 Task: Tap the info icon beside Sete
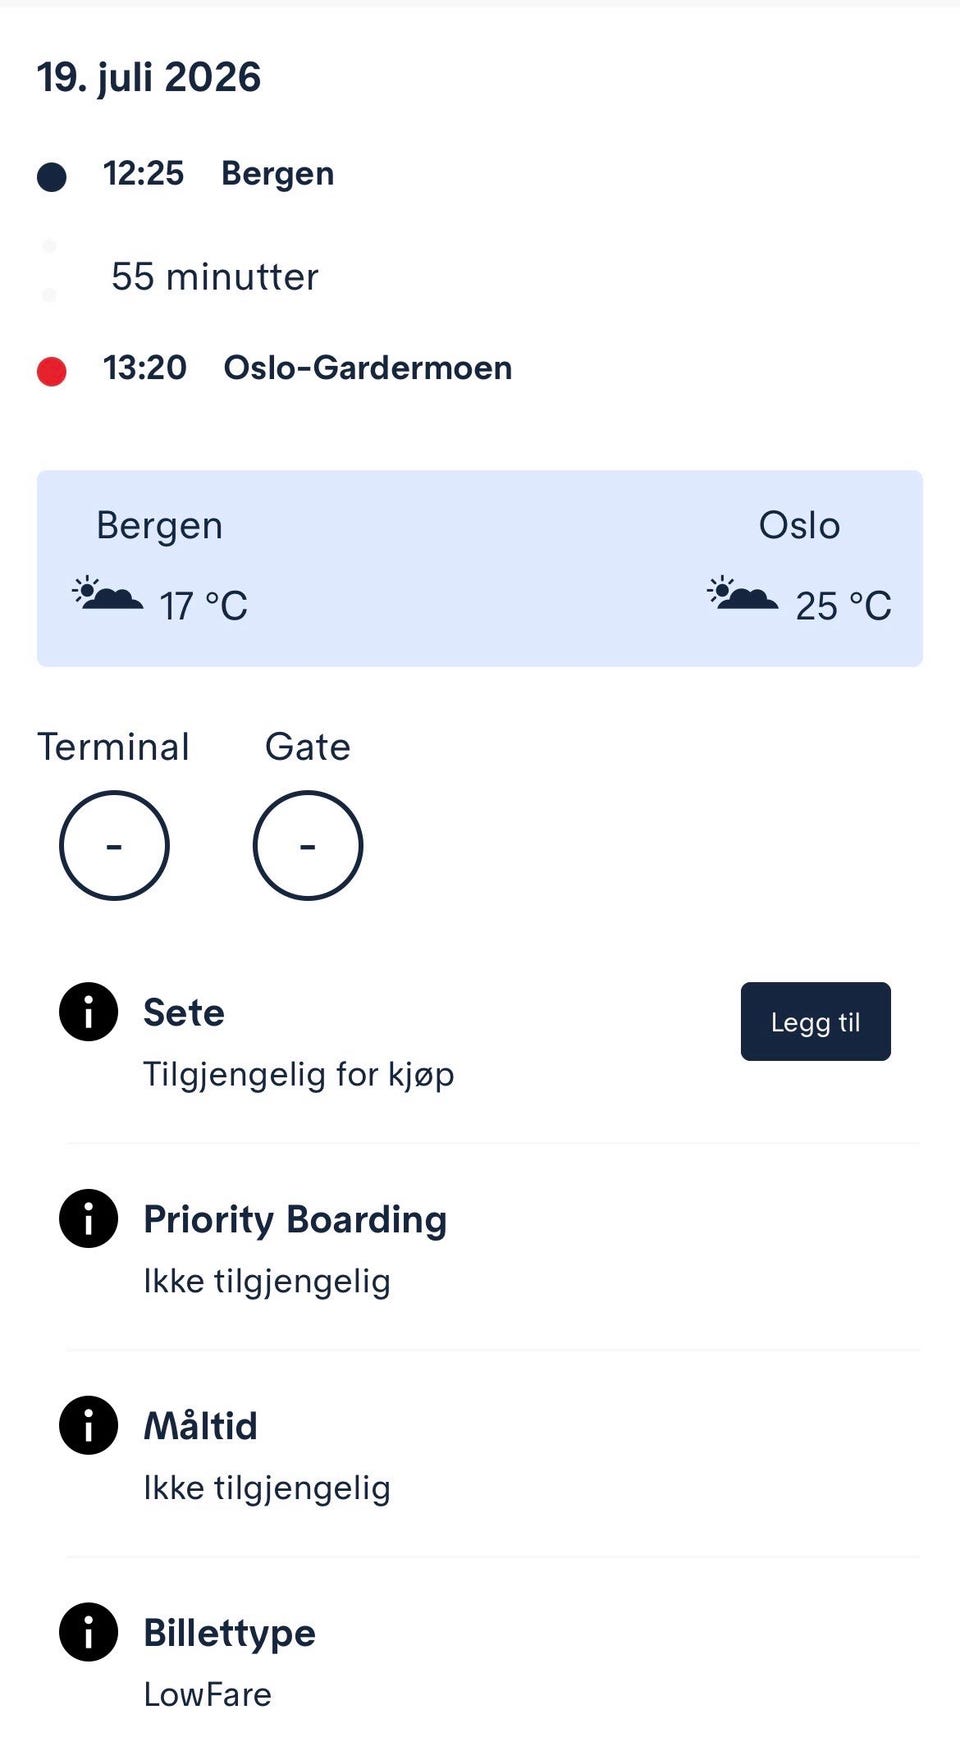(89, 1012)
